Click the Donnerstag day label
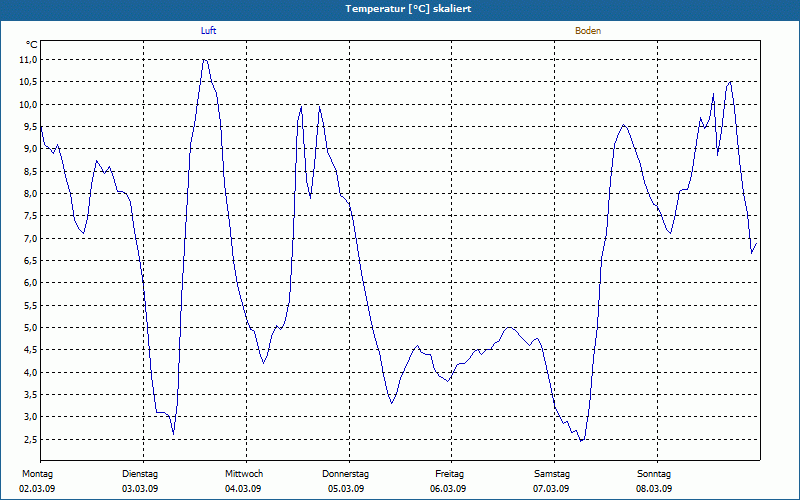The height and width of the screenshot is (500, 800). tap(345, 474)
